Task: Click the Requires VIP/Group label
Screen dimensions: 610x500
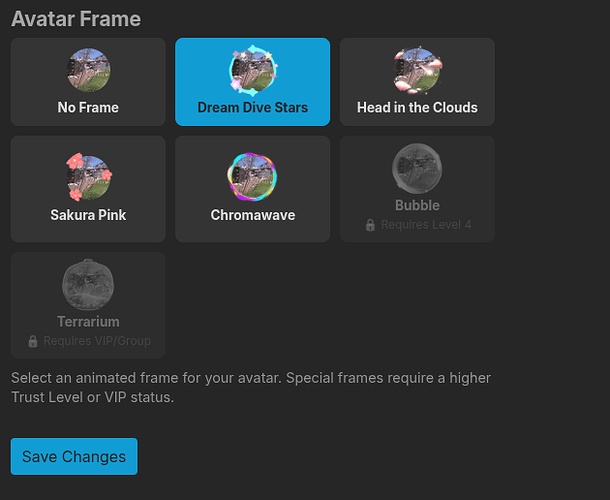Action: pos(97,341)
